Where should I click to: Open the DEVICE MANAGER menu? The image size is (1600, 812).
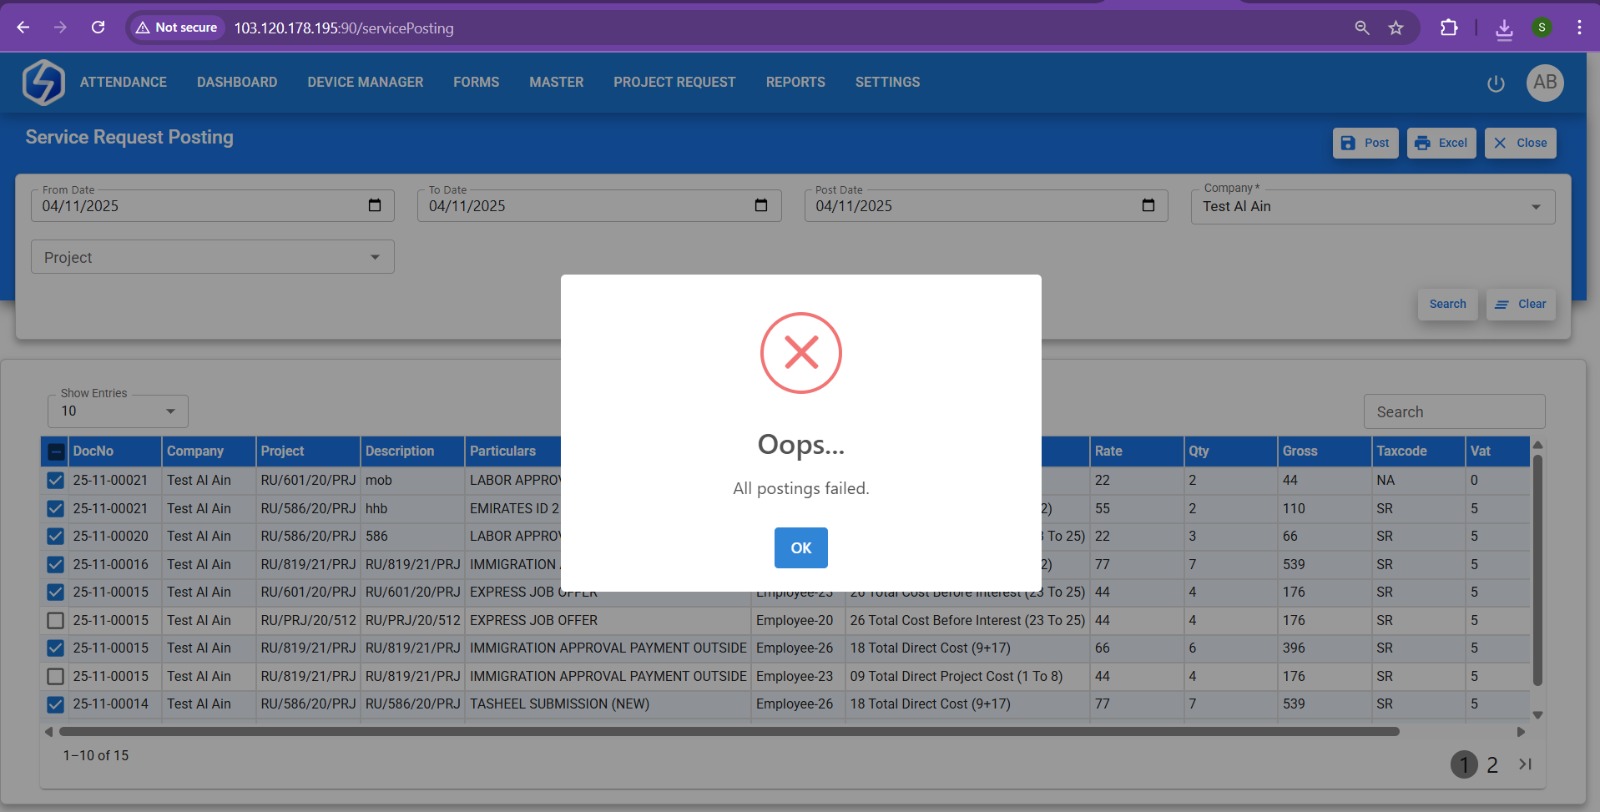tap(365, 82)
